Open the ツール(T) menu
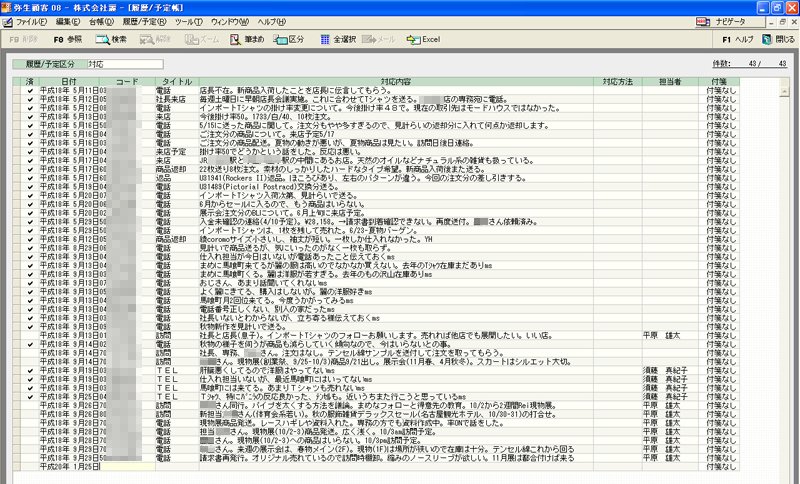The width and height of the screenshot is (800, 484). 189,22
